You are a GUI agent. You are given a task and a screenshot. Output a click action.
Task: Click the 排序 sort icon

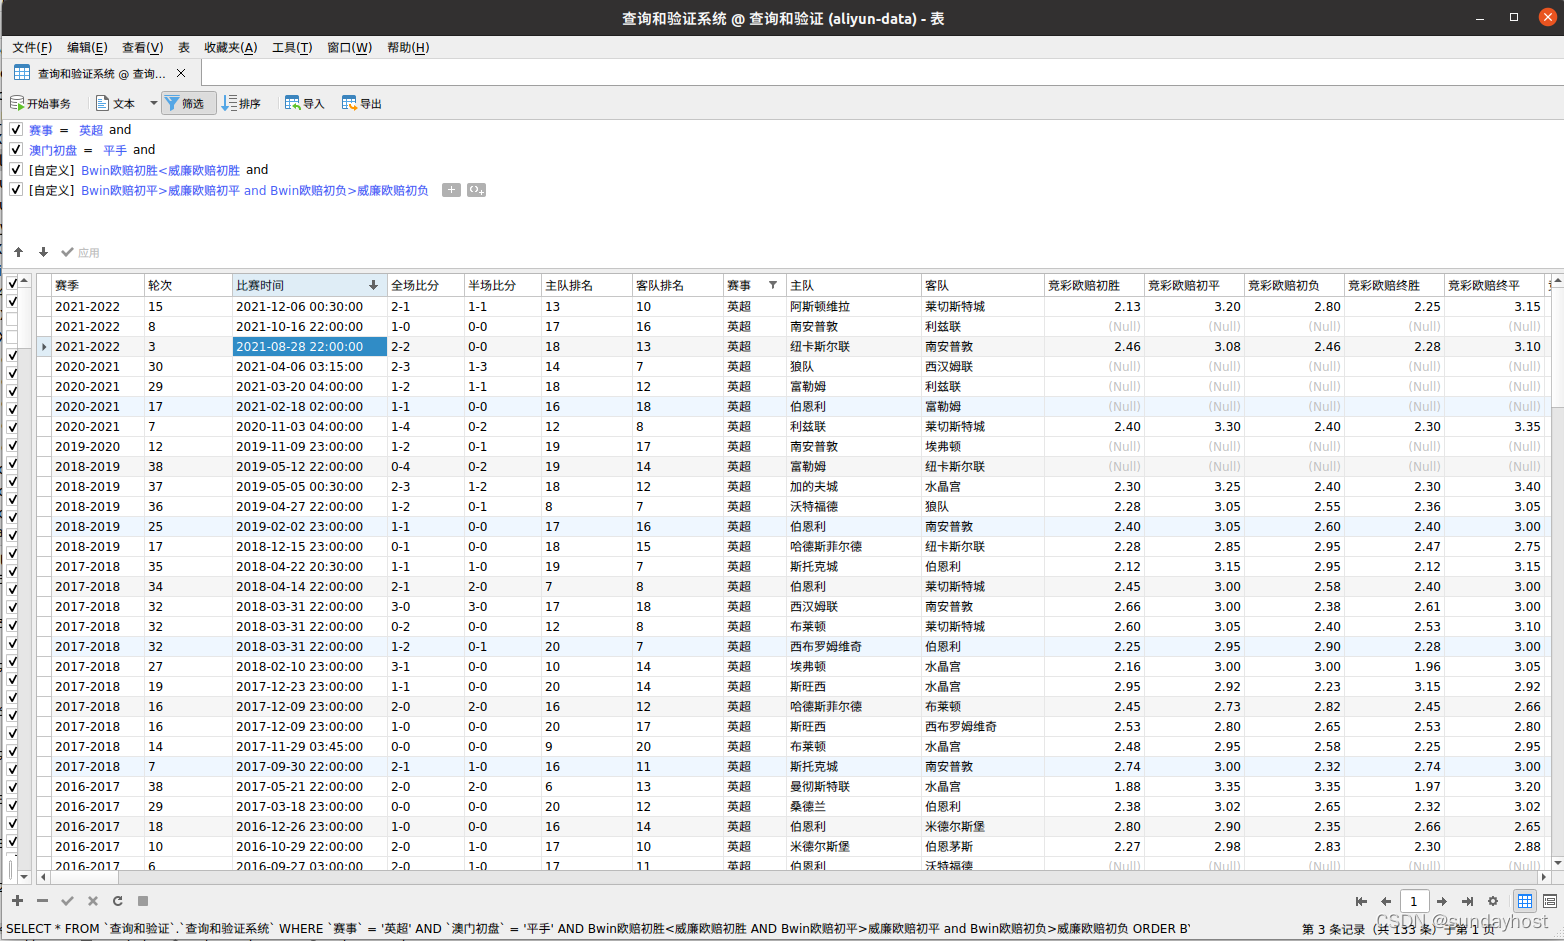(x=230, y=103)
